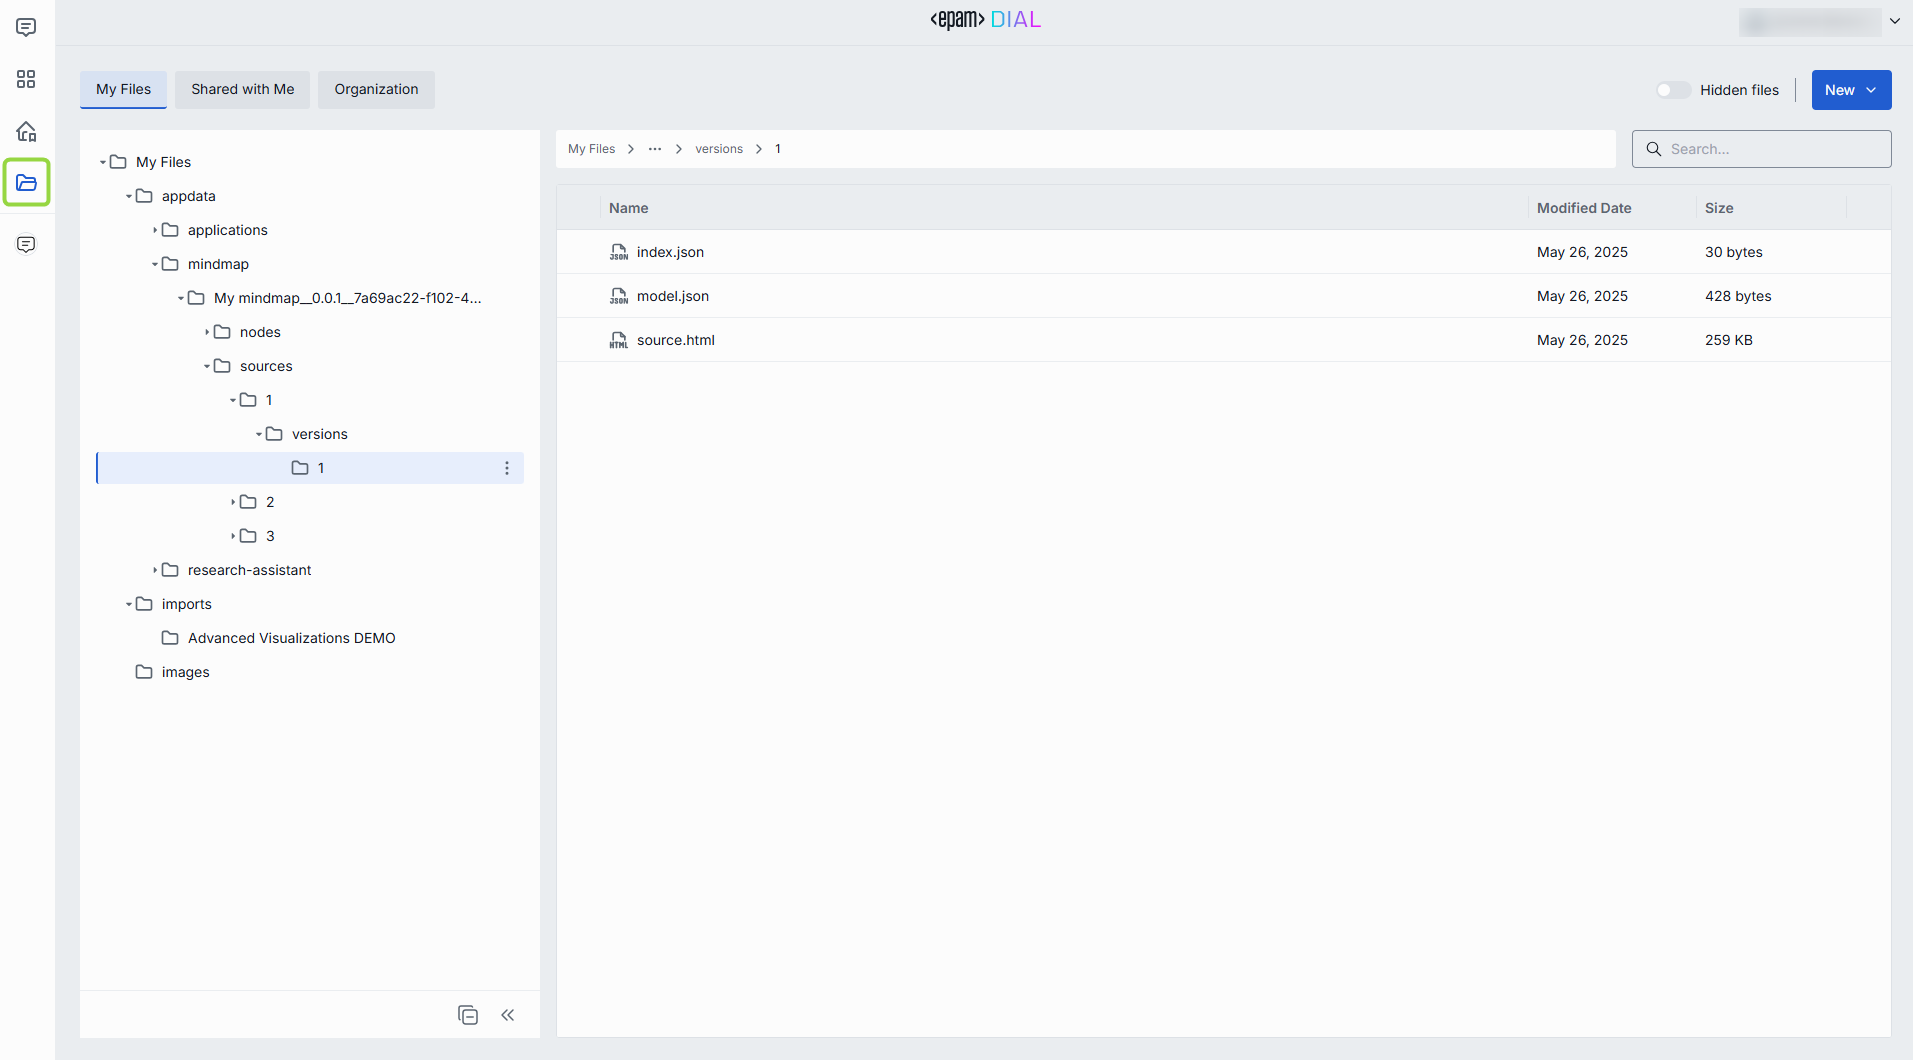Open the three-dot menu for selected folder 1
The height and width of the screenshot is (1060, 1913).
(x=507, y=468)
